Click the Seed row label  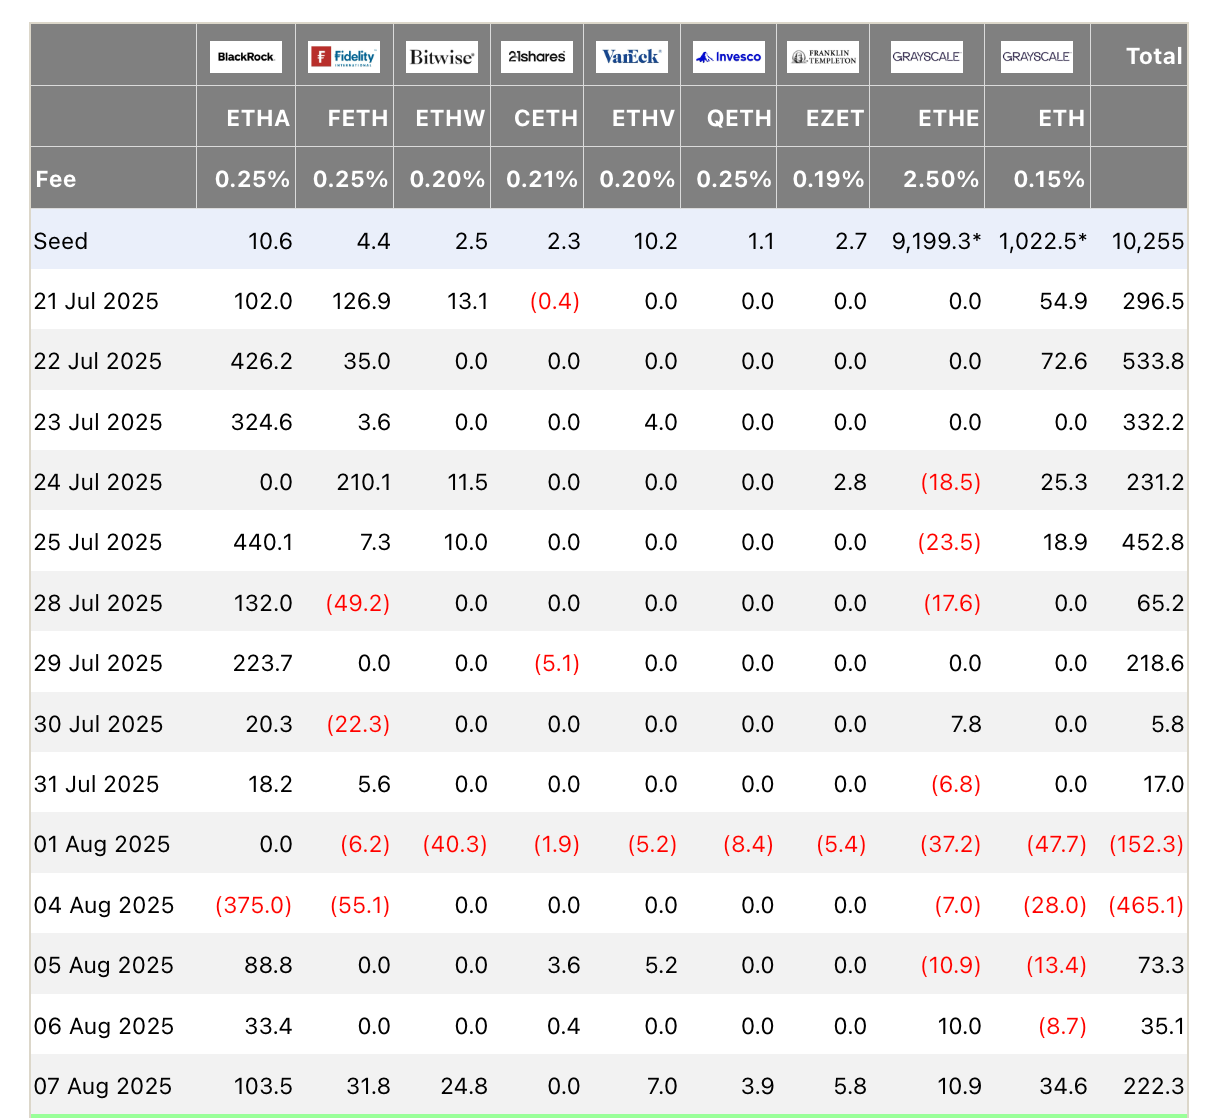(61, 241)
